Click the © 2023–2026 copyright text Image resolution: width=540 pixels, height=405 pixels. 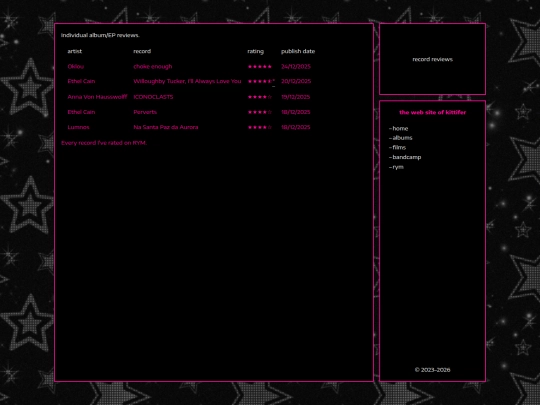(x=432, y=370)
